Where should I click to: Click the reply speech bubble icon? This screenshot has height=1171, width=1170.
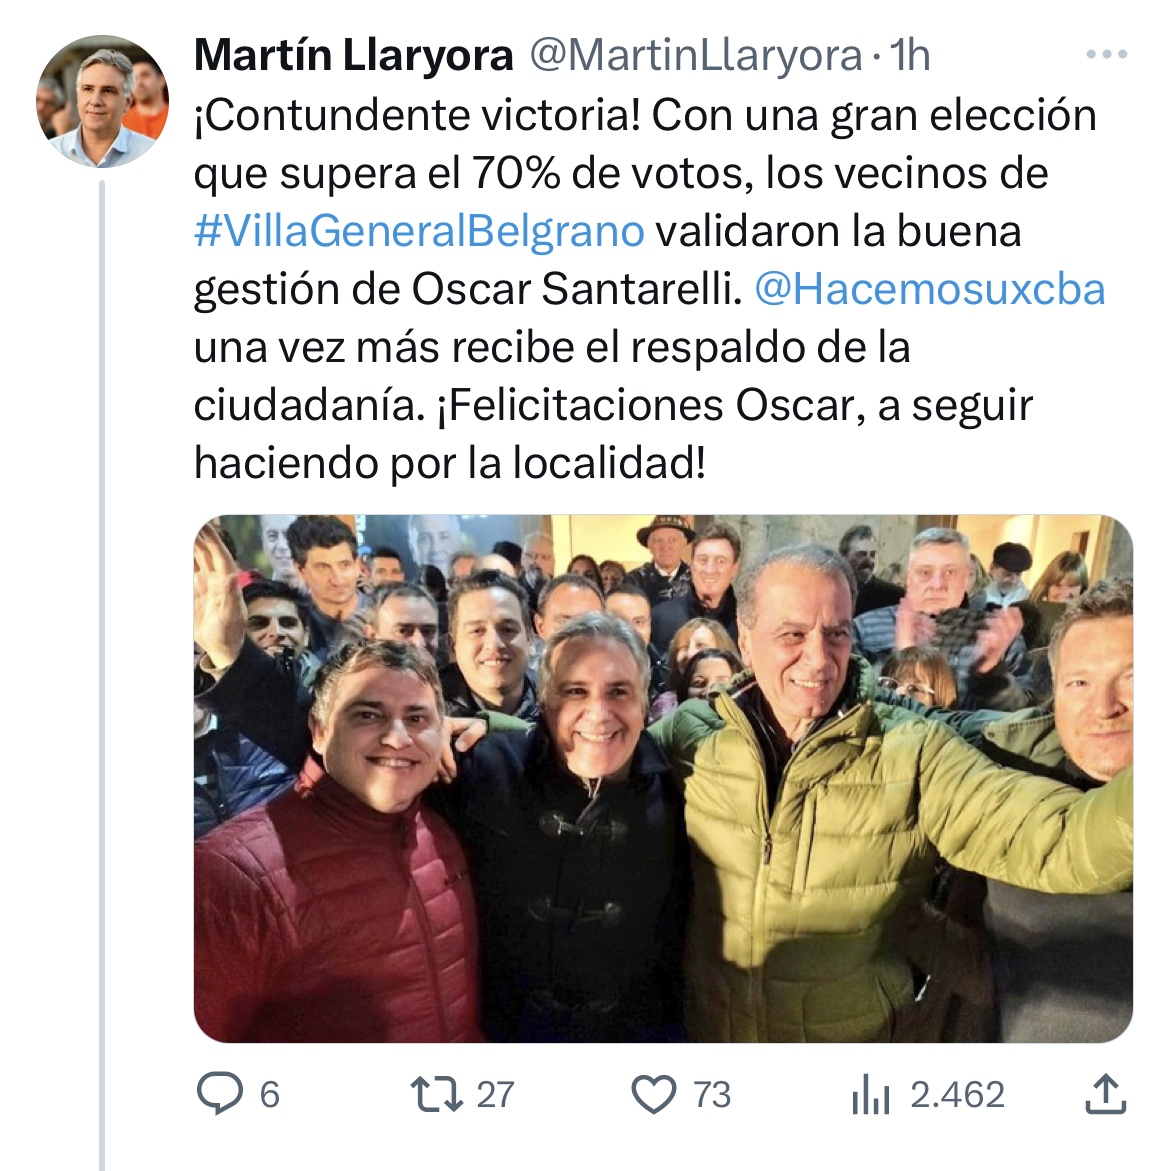[x=220, y=1093]
